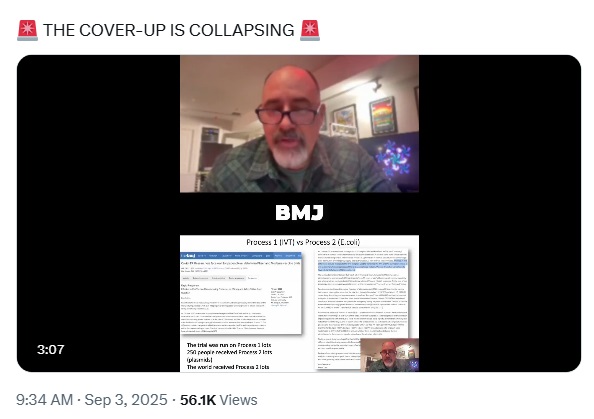Open the 56.1K Views count
The image size is (594, 419).
point(219,400)
